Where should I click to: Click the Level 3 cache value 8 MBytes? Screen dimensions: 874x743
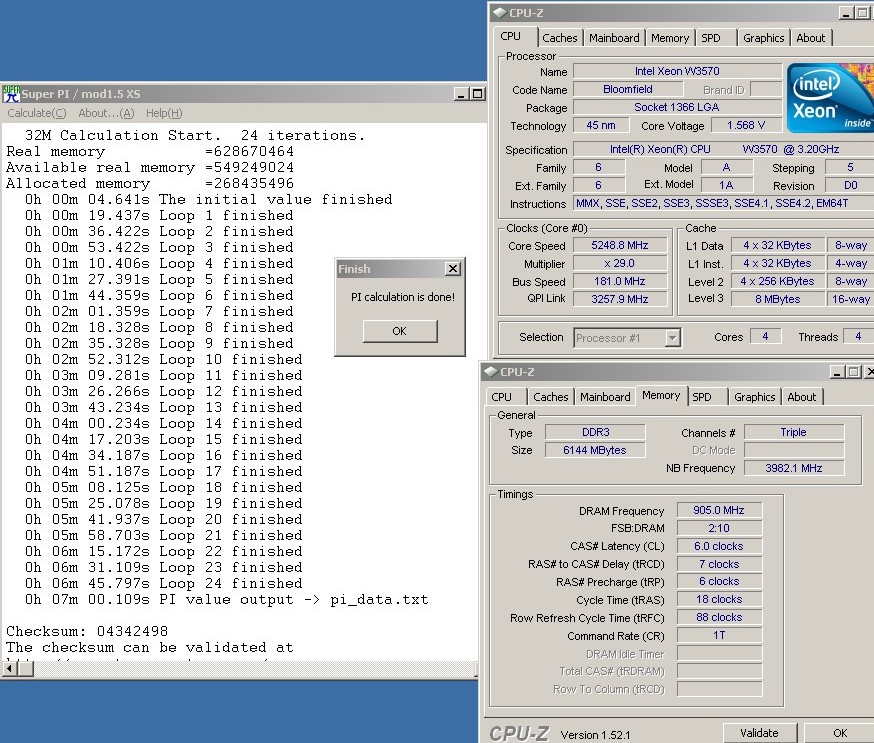tap(778, 299)
